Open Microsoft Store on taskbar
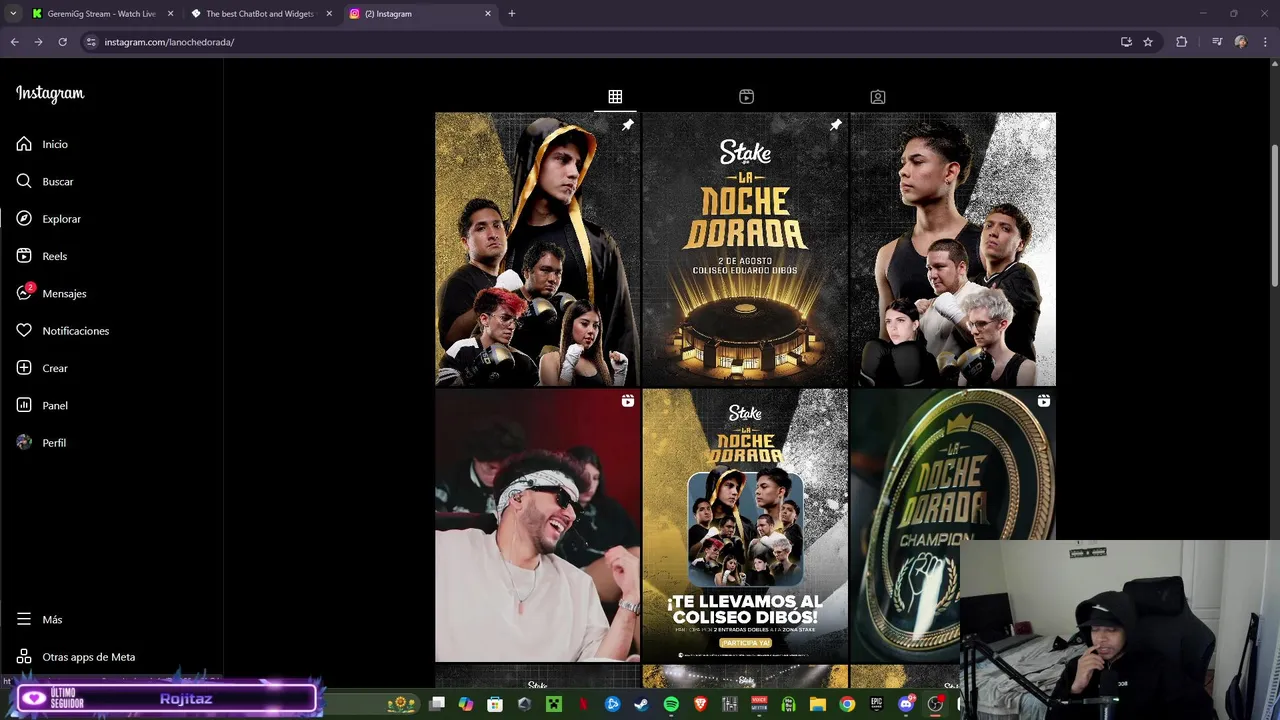The height and width of the screenshot is (720, 1280). [495, 704]
